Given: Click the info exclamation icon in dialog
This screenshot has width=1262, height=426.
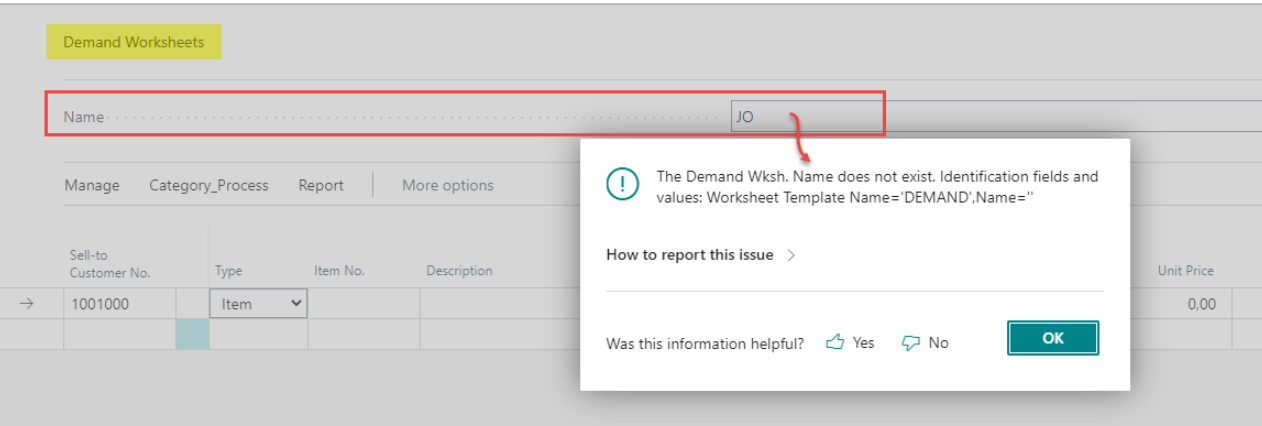Looking at the screenshot, I should click(622, 183).
